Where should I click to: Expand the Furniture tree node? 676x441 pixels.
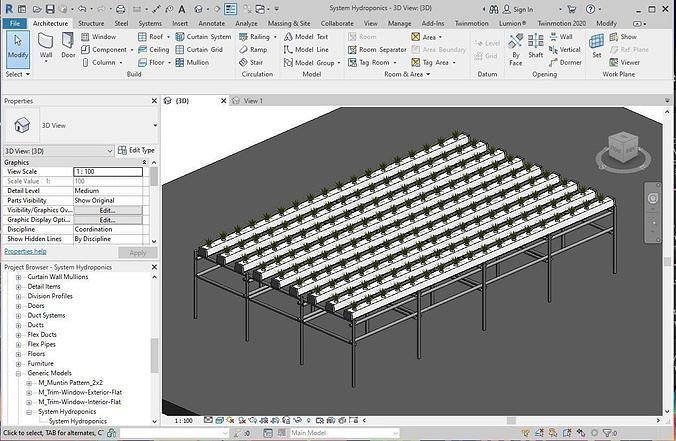click(x=19, y=363)
